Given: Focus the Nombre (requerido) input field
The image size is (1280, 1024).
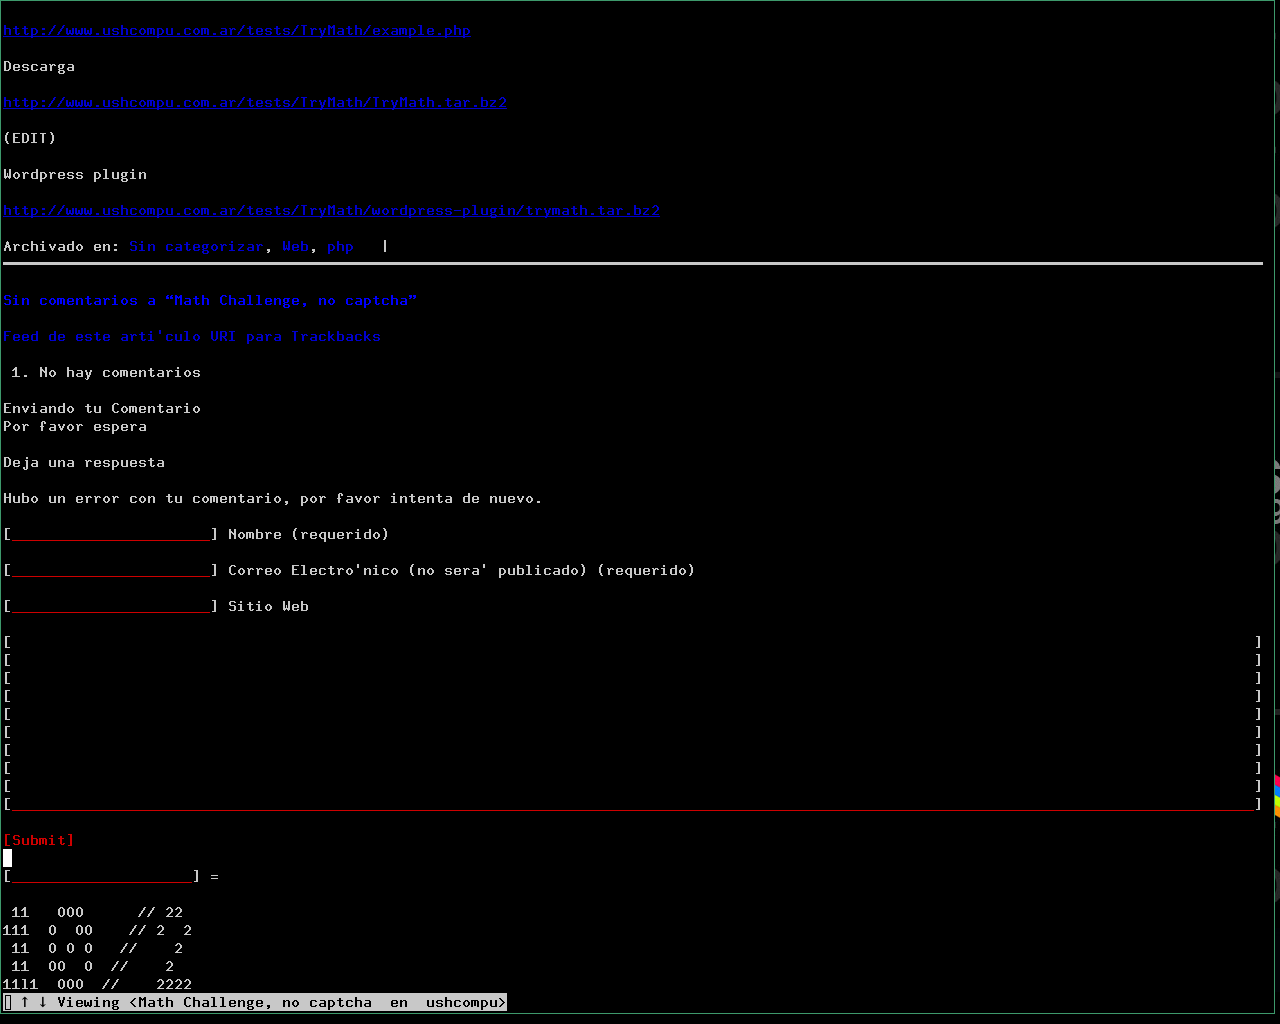Looking at the screenshot, I should point(111,535).
